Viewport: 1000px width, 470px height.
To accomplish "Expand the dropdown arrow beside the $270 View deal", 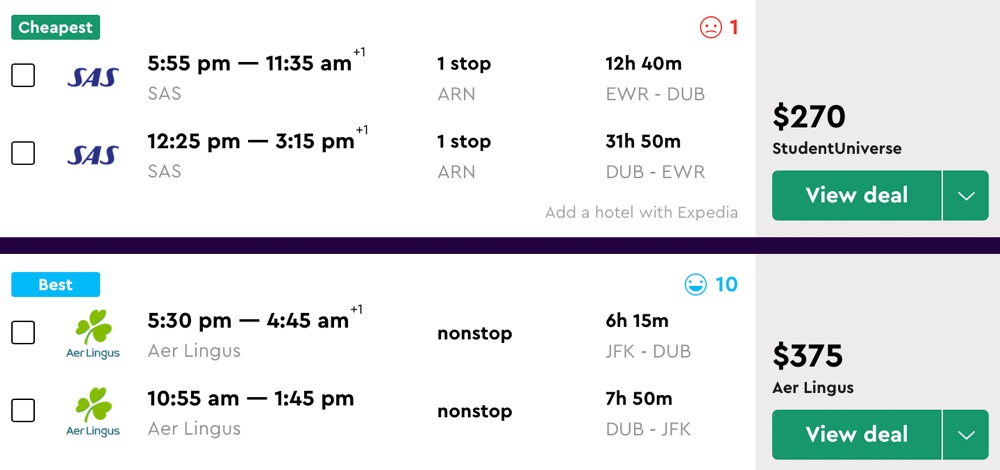I will [965, 195].
